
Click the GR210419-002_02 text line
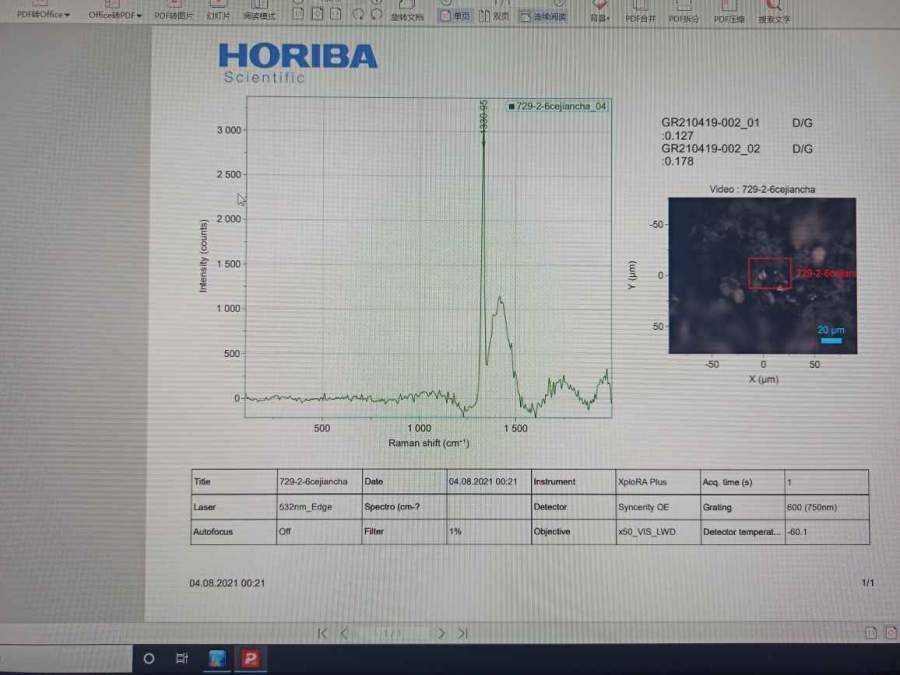(711, 149)
